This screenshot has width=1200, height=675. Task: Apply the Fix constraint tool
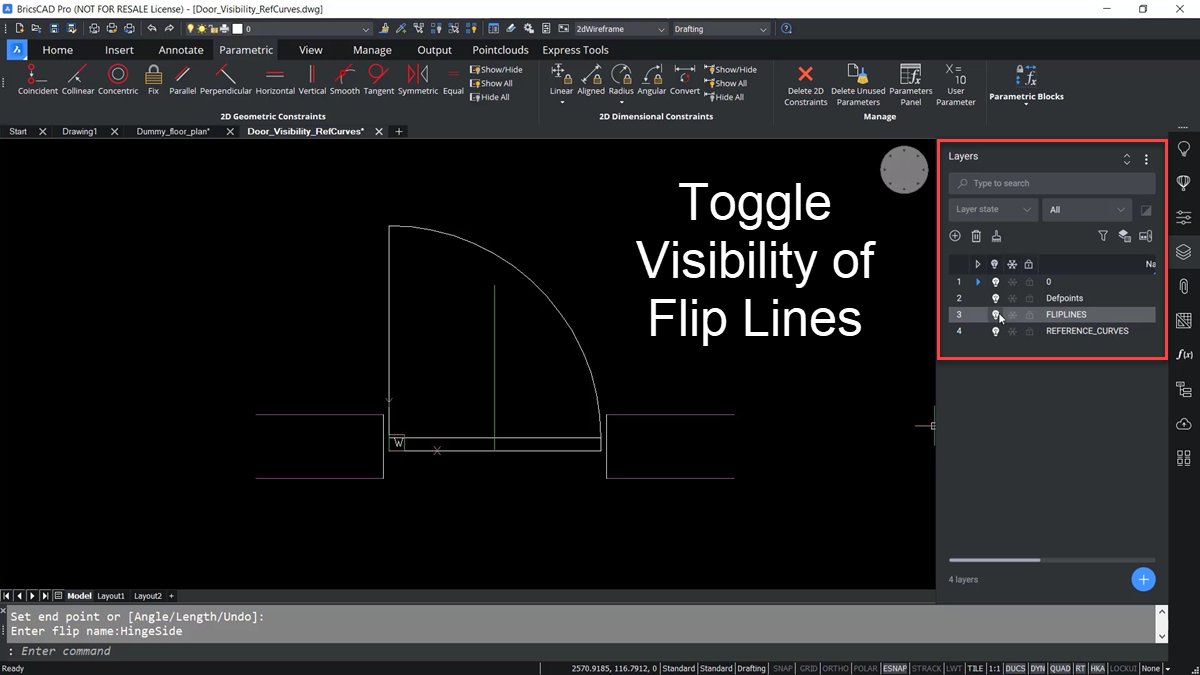click(153, 80)
